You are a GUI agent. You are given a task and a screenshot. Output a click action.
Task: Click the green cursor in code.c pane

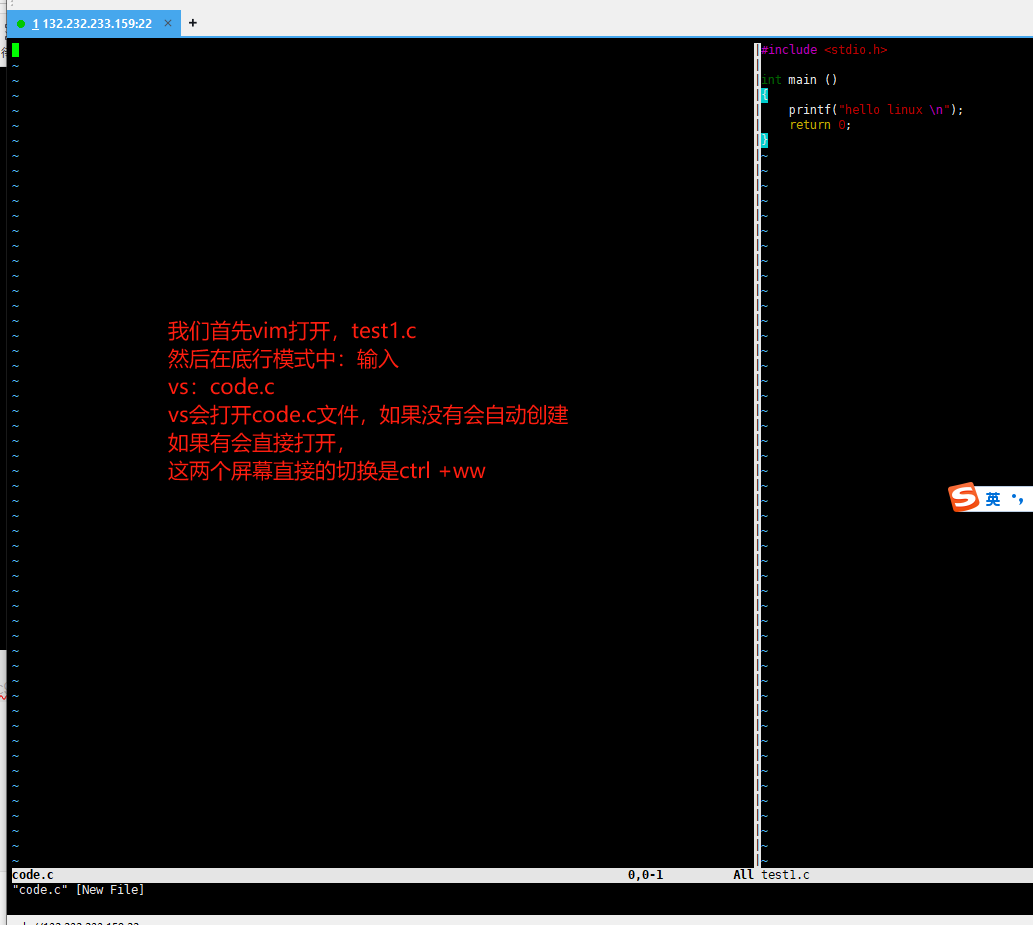(15, 50)
